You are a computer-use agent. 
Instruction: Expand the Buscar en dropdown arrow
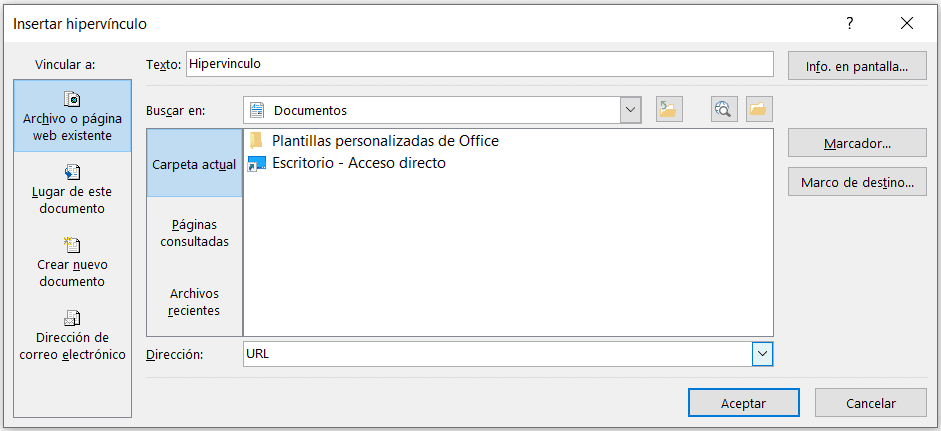630,110
